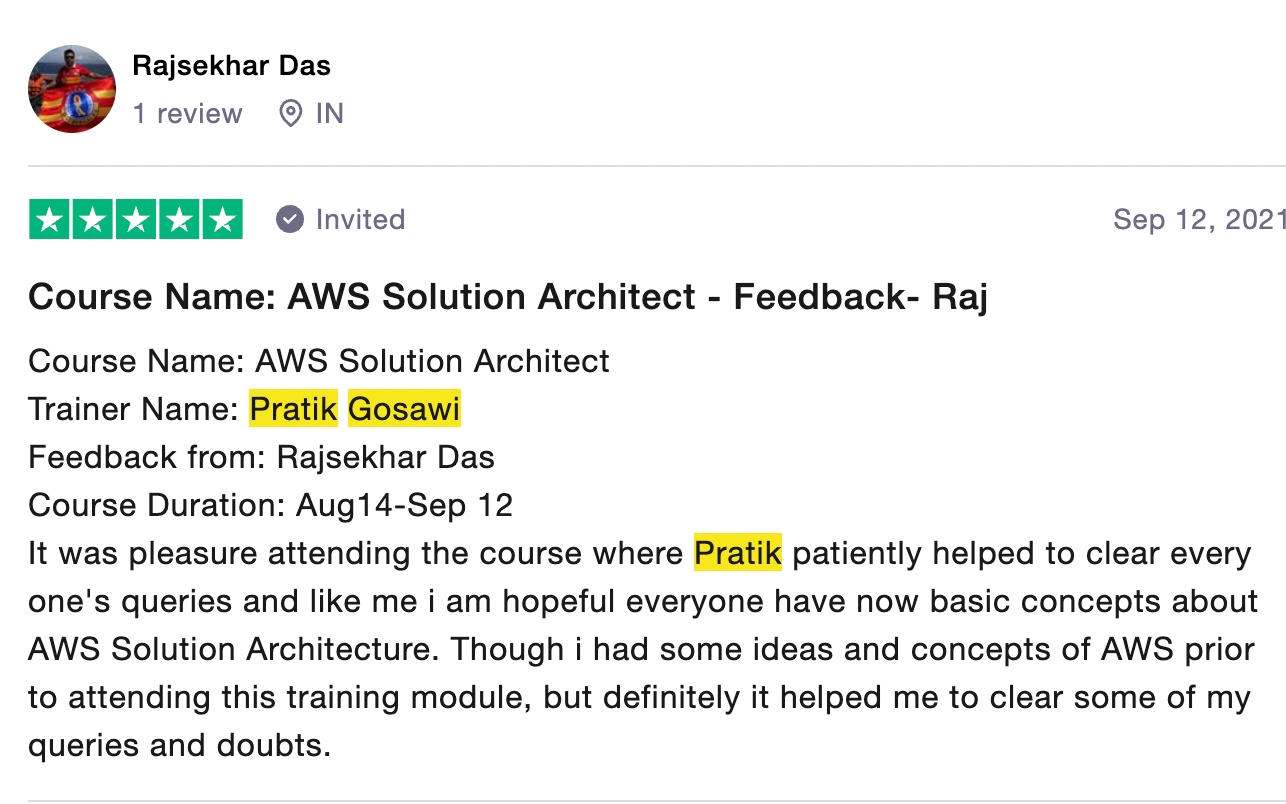
Task: Open the bold review title heading
Action: [508, 297]
